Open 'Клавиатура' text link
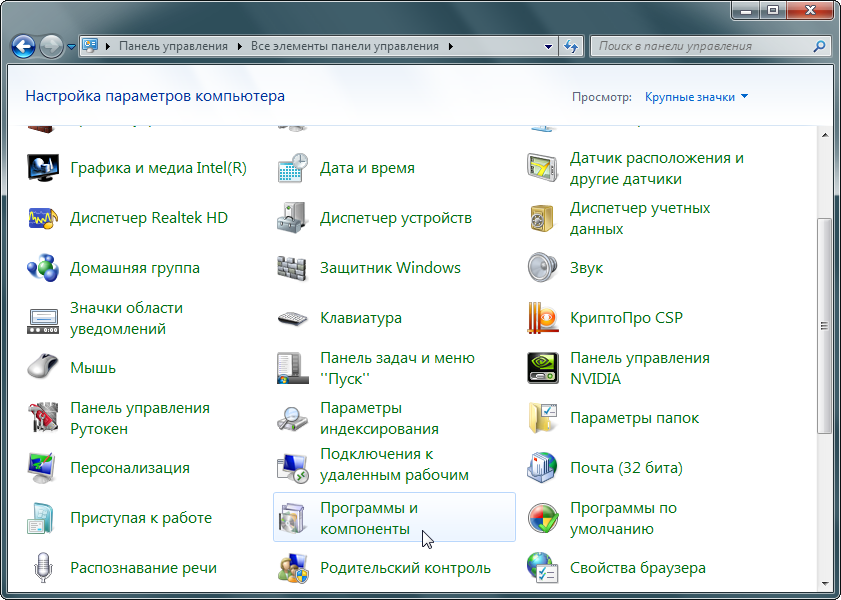Image resolution: width=841 pixels, height=600 pixels. [361, 318]
